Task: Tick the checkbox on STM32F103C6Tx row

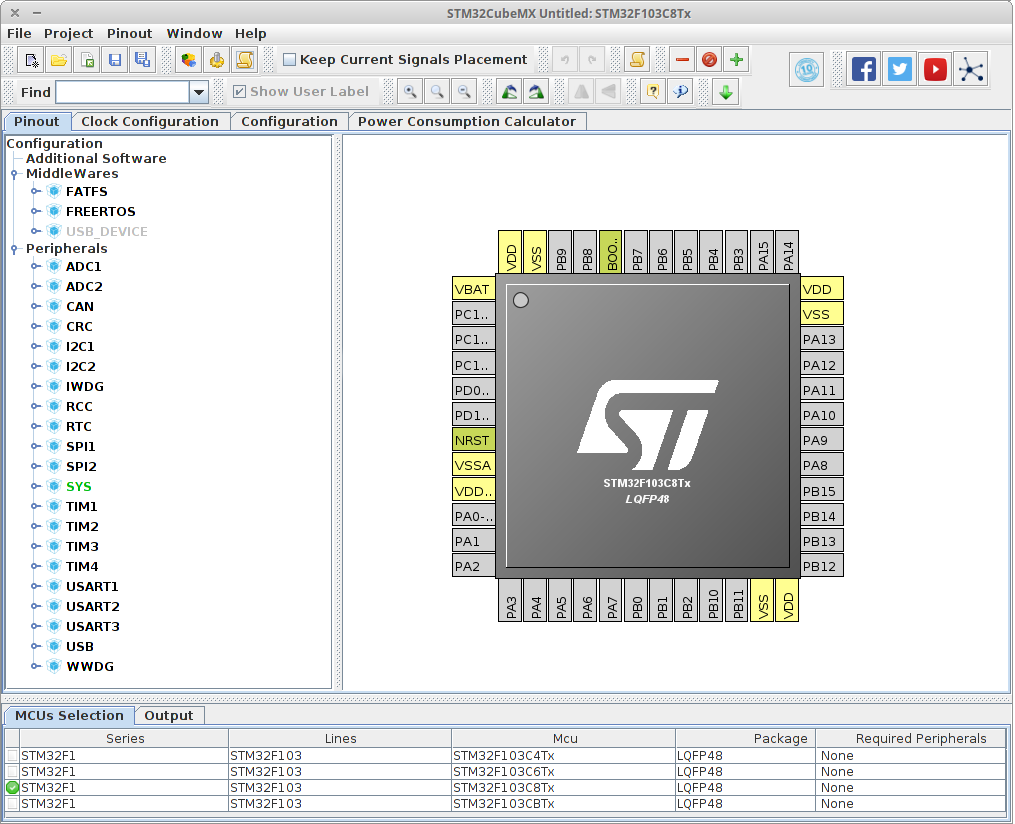Action: coord(12,772)
